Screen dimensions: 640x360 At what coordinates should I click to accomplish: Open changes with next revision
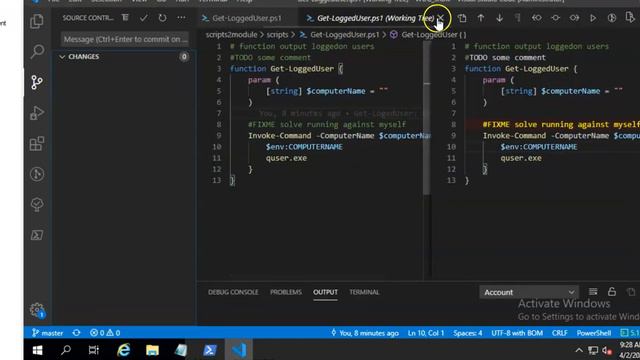pyautogui.click(x=574, y=18)
